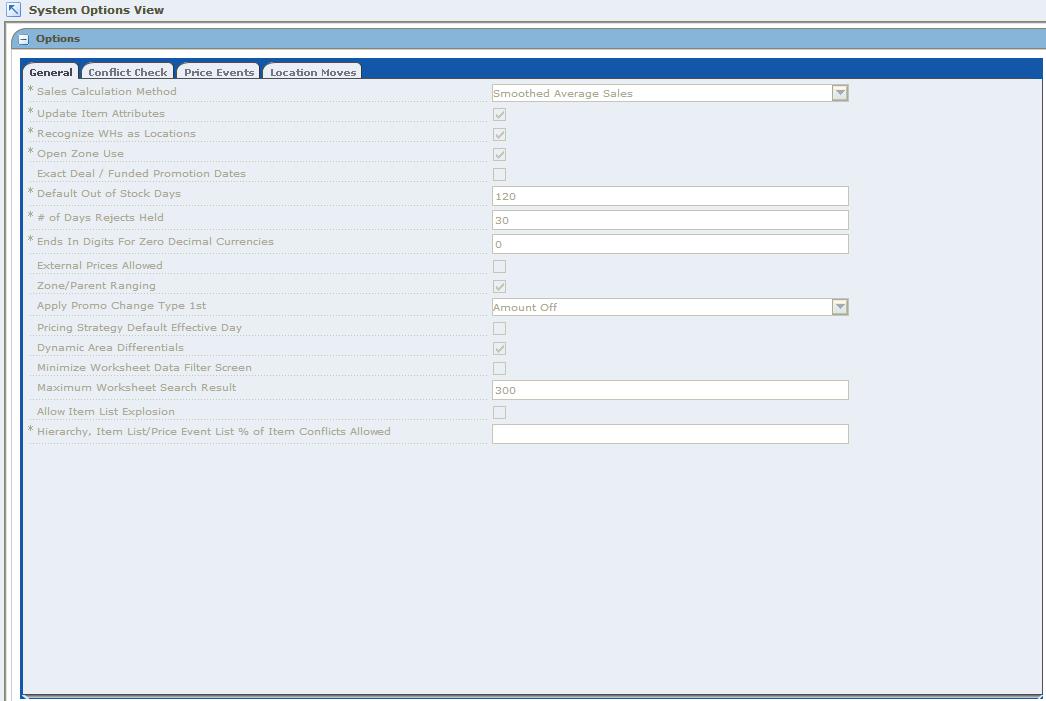This screenshot has height=701, width=1046.
Task: Enable Minimize Worksheet Data Filter Screen
Action: [x=499, y=369]
